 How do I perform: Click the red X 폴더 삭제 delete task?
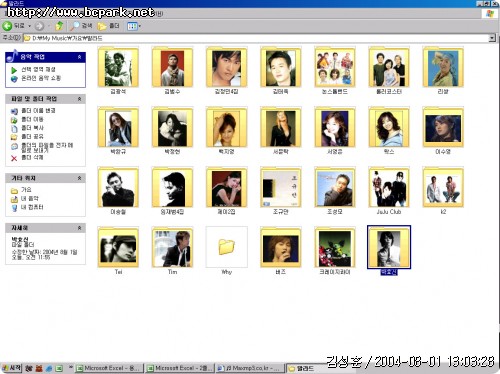[x=27, y=158]
